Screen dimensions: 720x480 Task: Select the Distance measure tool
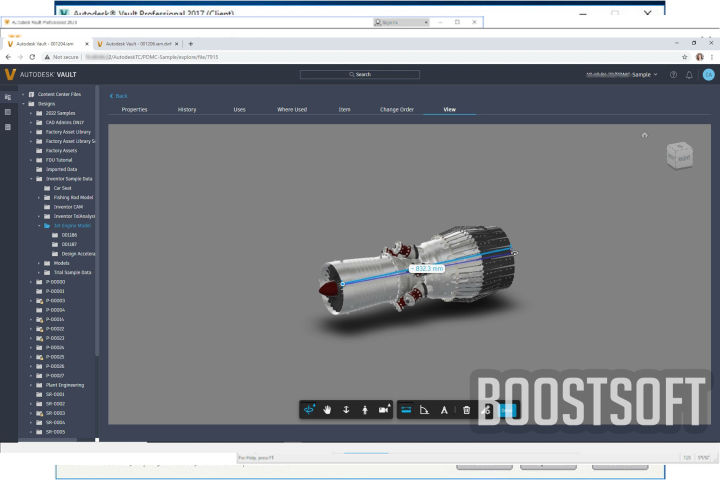[406, 410]
